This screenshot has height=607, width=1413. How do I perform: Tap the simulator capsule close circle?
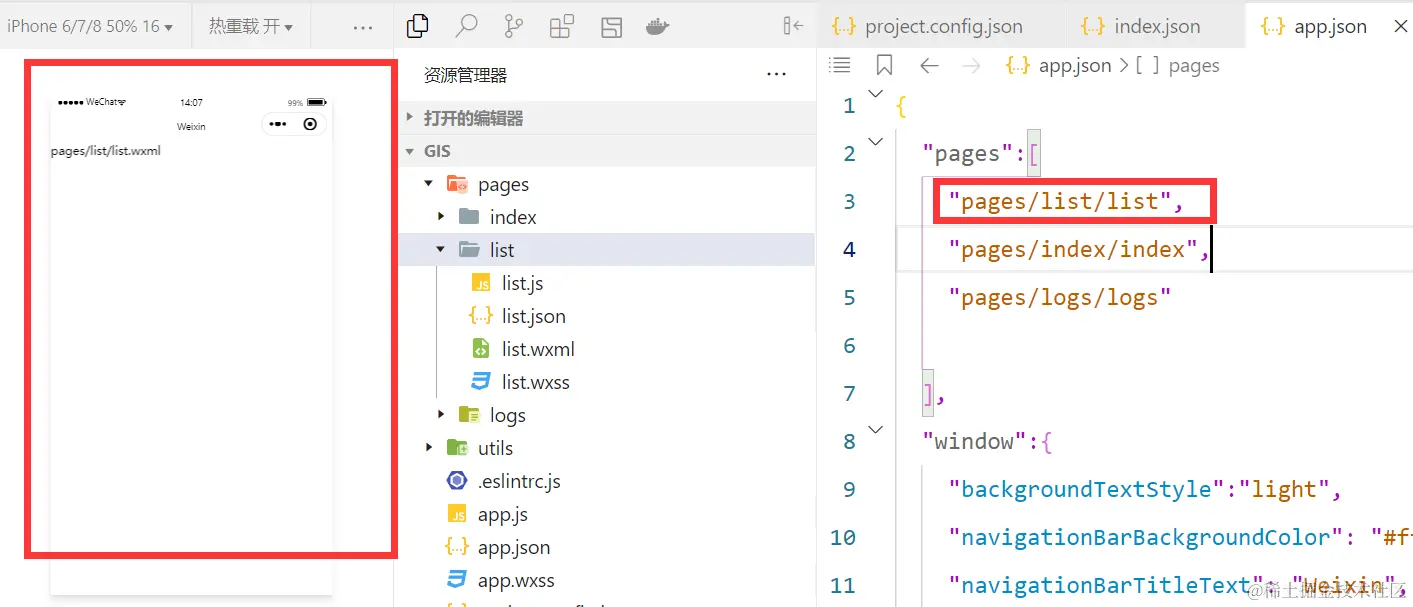[310, 124]
